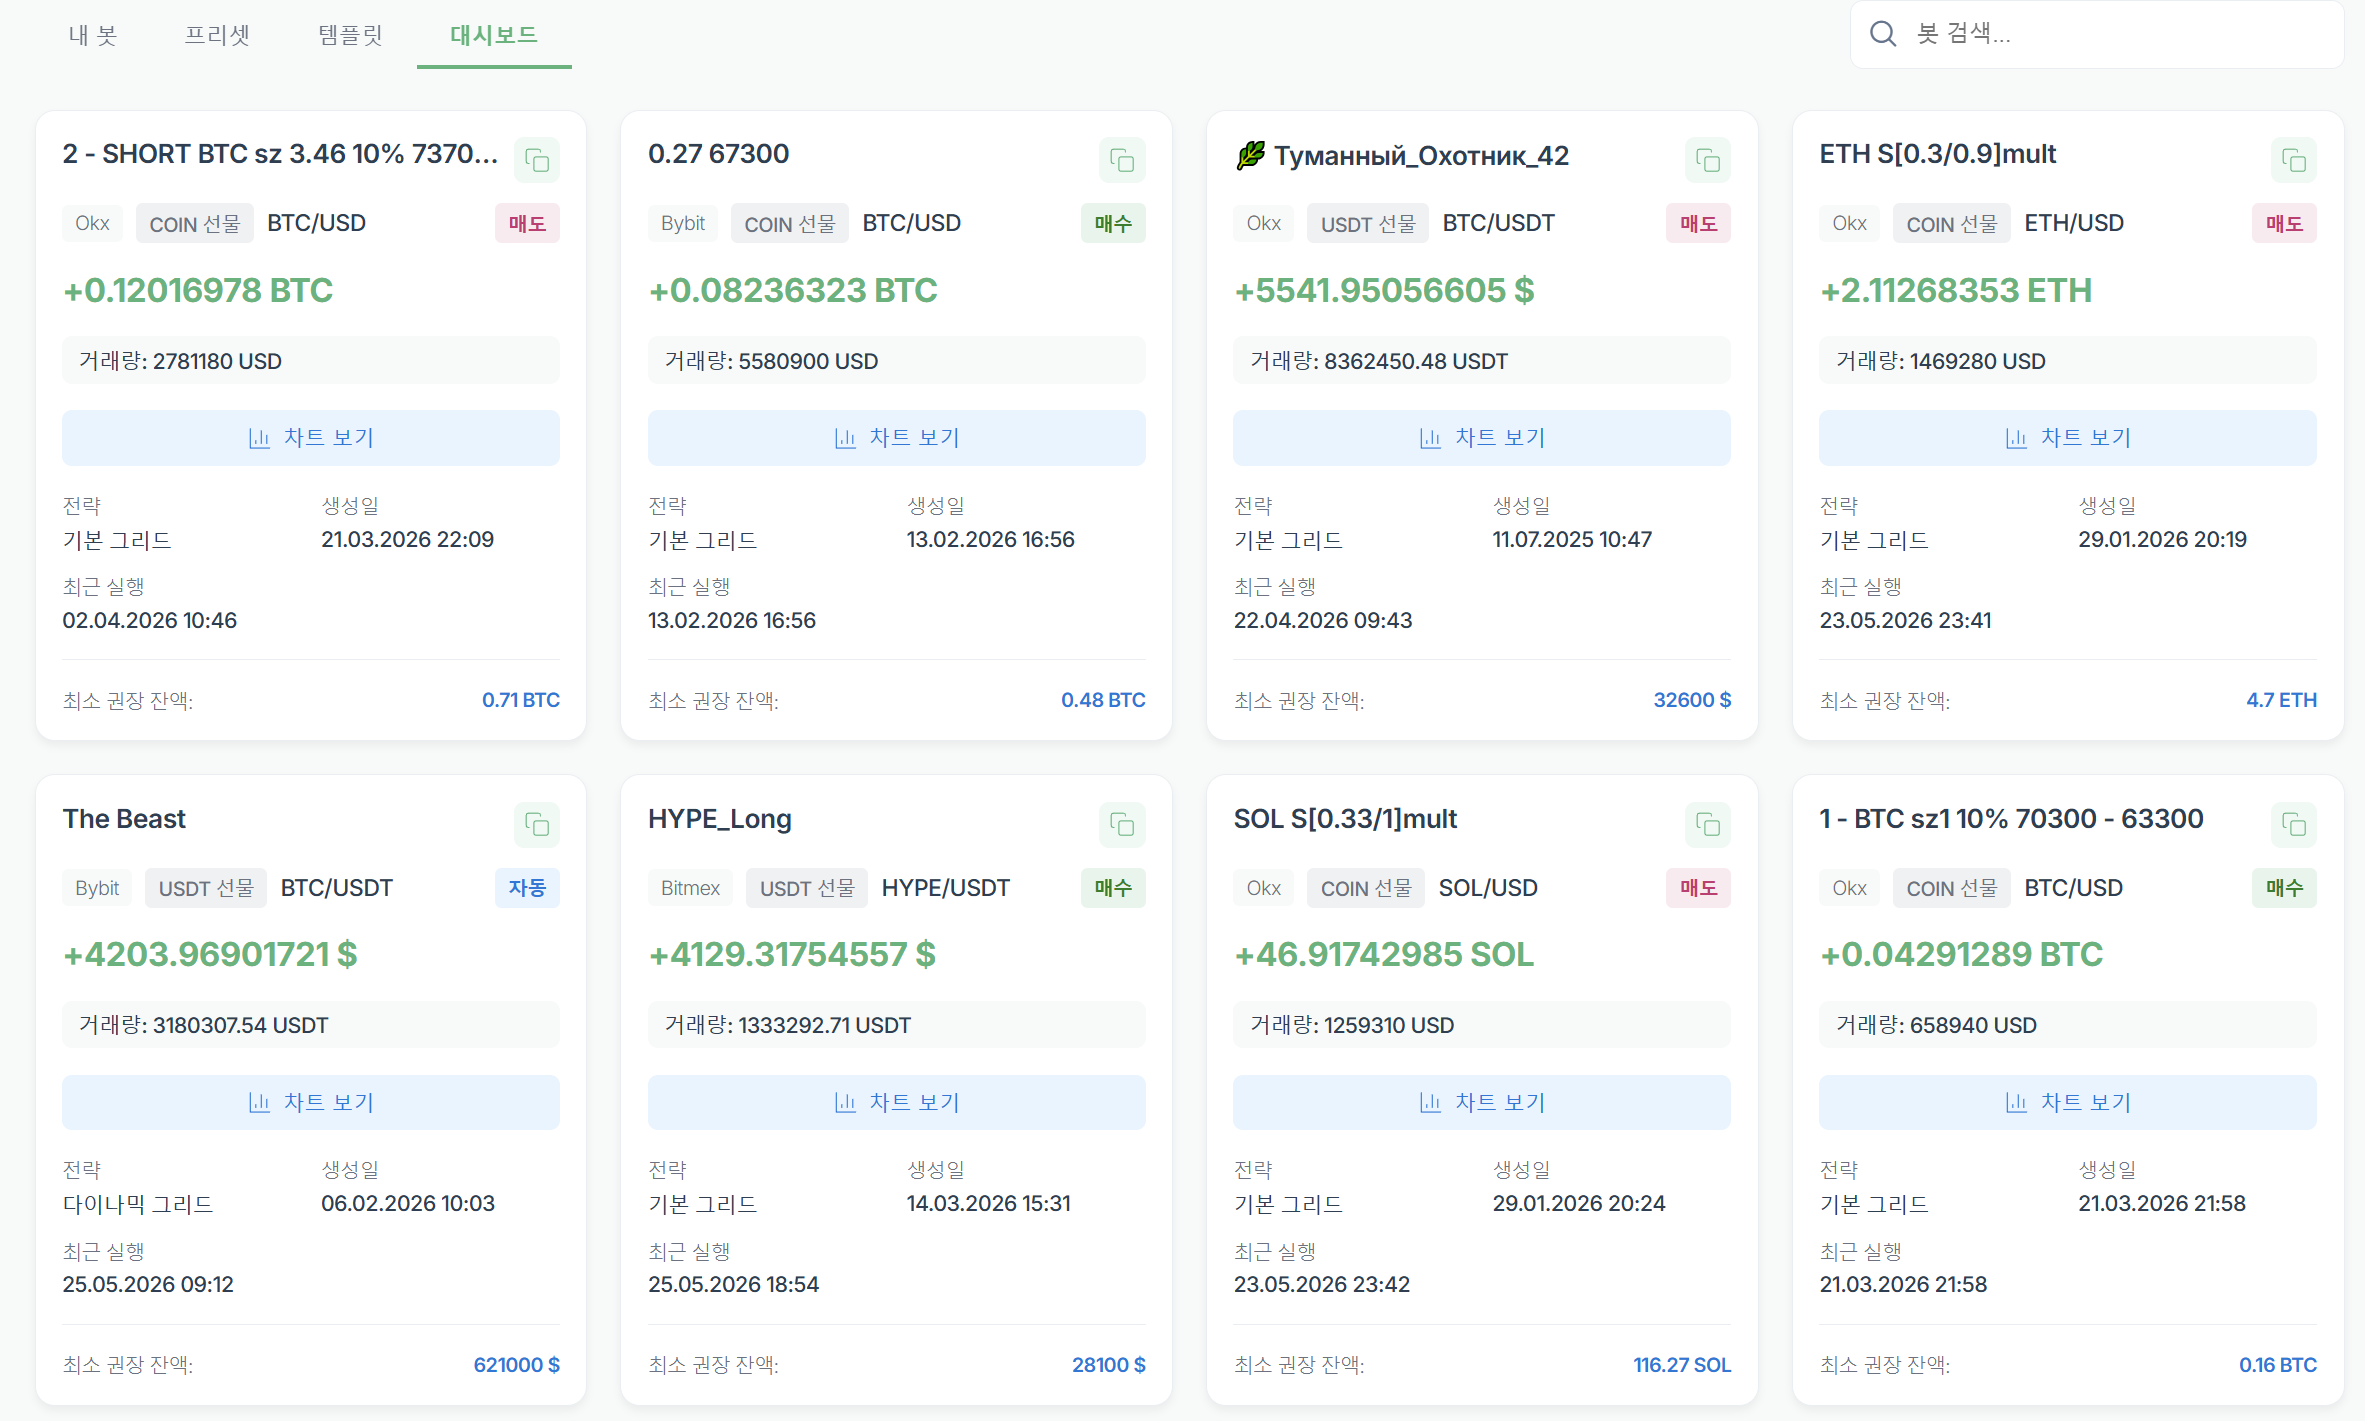Copy the HYPE_Long bot
Screen dimensions: 2365x1421
tap(1122, 825)
